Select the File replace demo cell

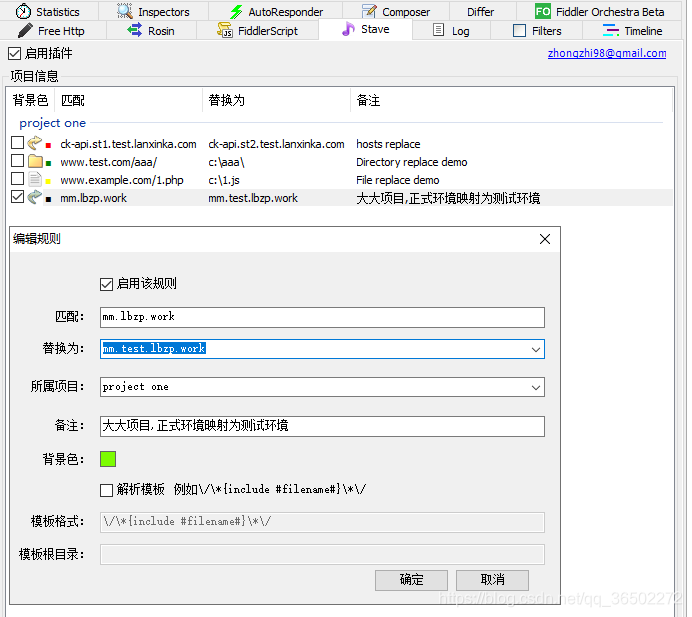(398, 180)
